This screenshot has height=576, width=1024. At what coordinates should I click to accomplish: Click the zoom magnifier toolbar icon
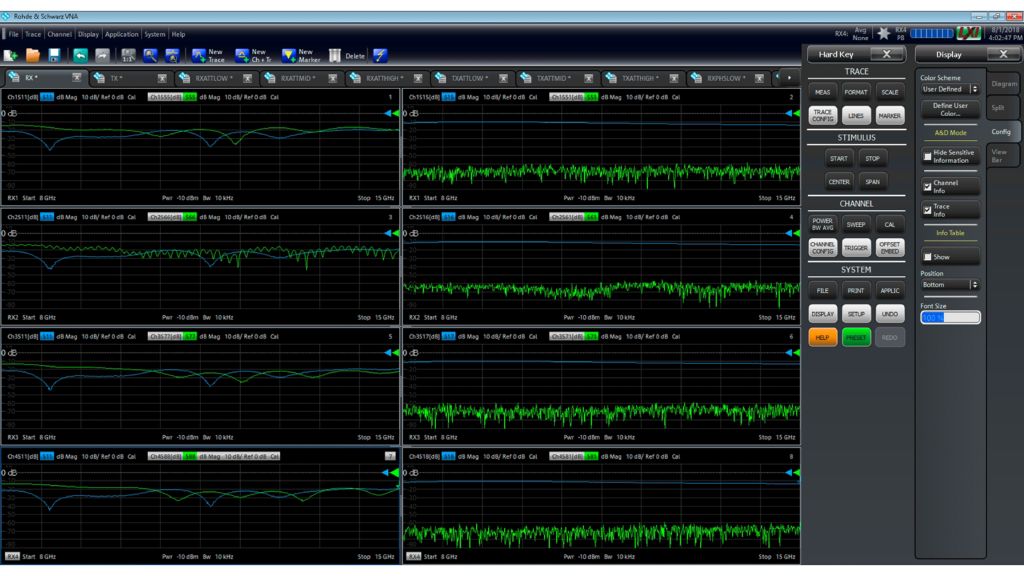click(150, 56)
